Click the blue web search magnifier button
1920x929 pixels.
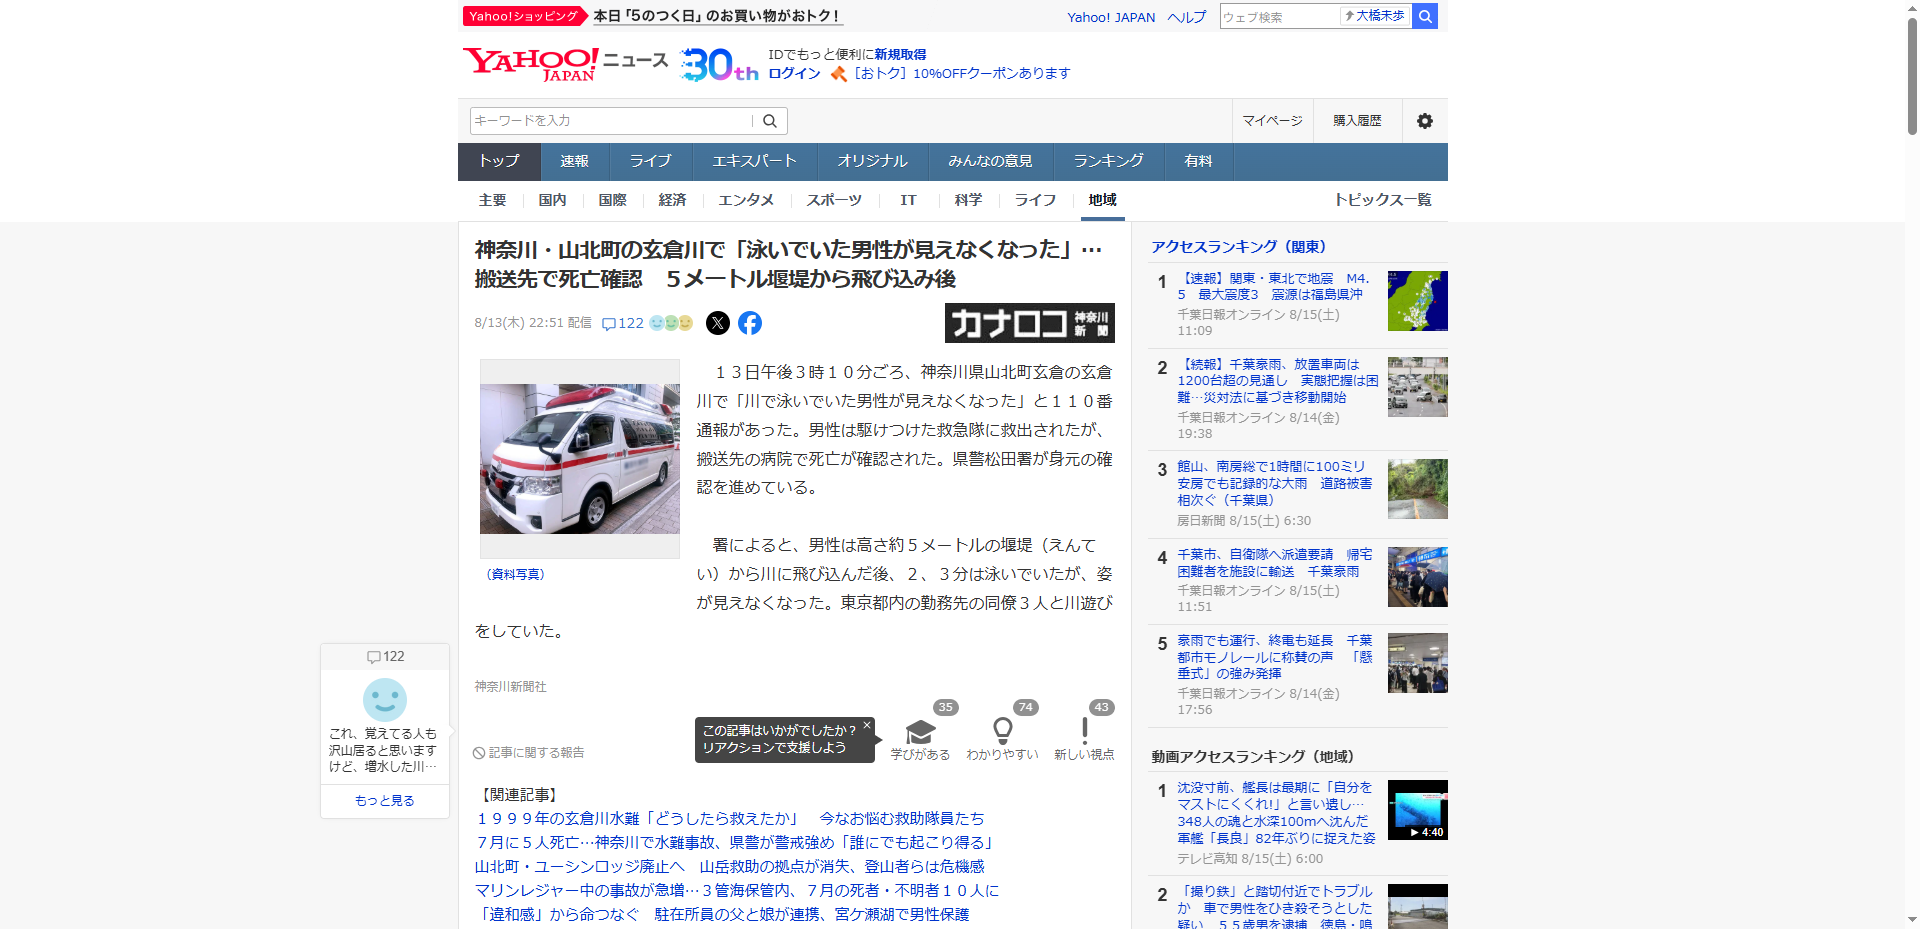coord(1425,16)
